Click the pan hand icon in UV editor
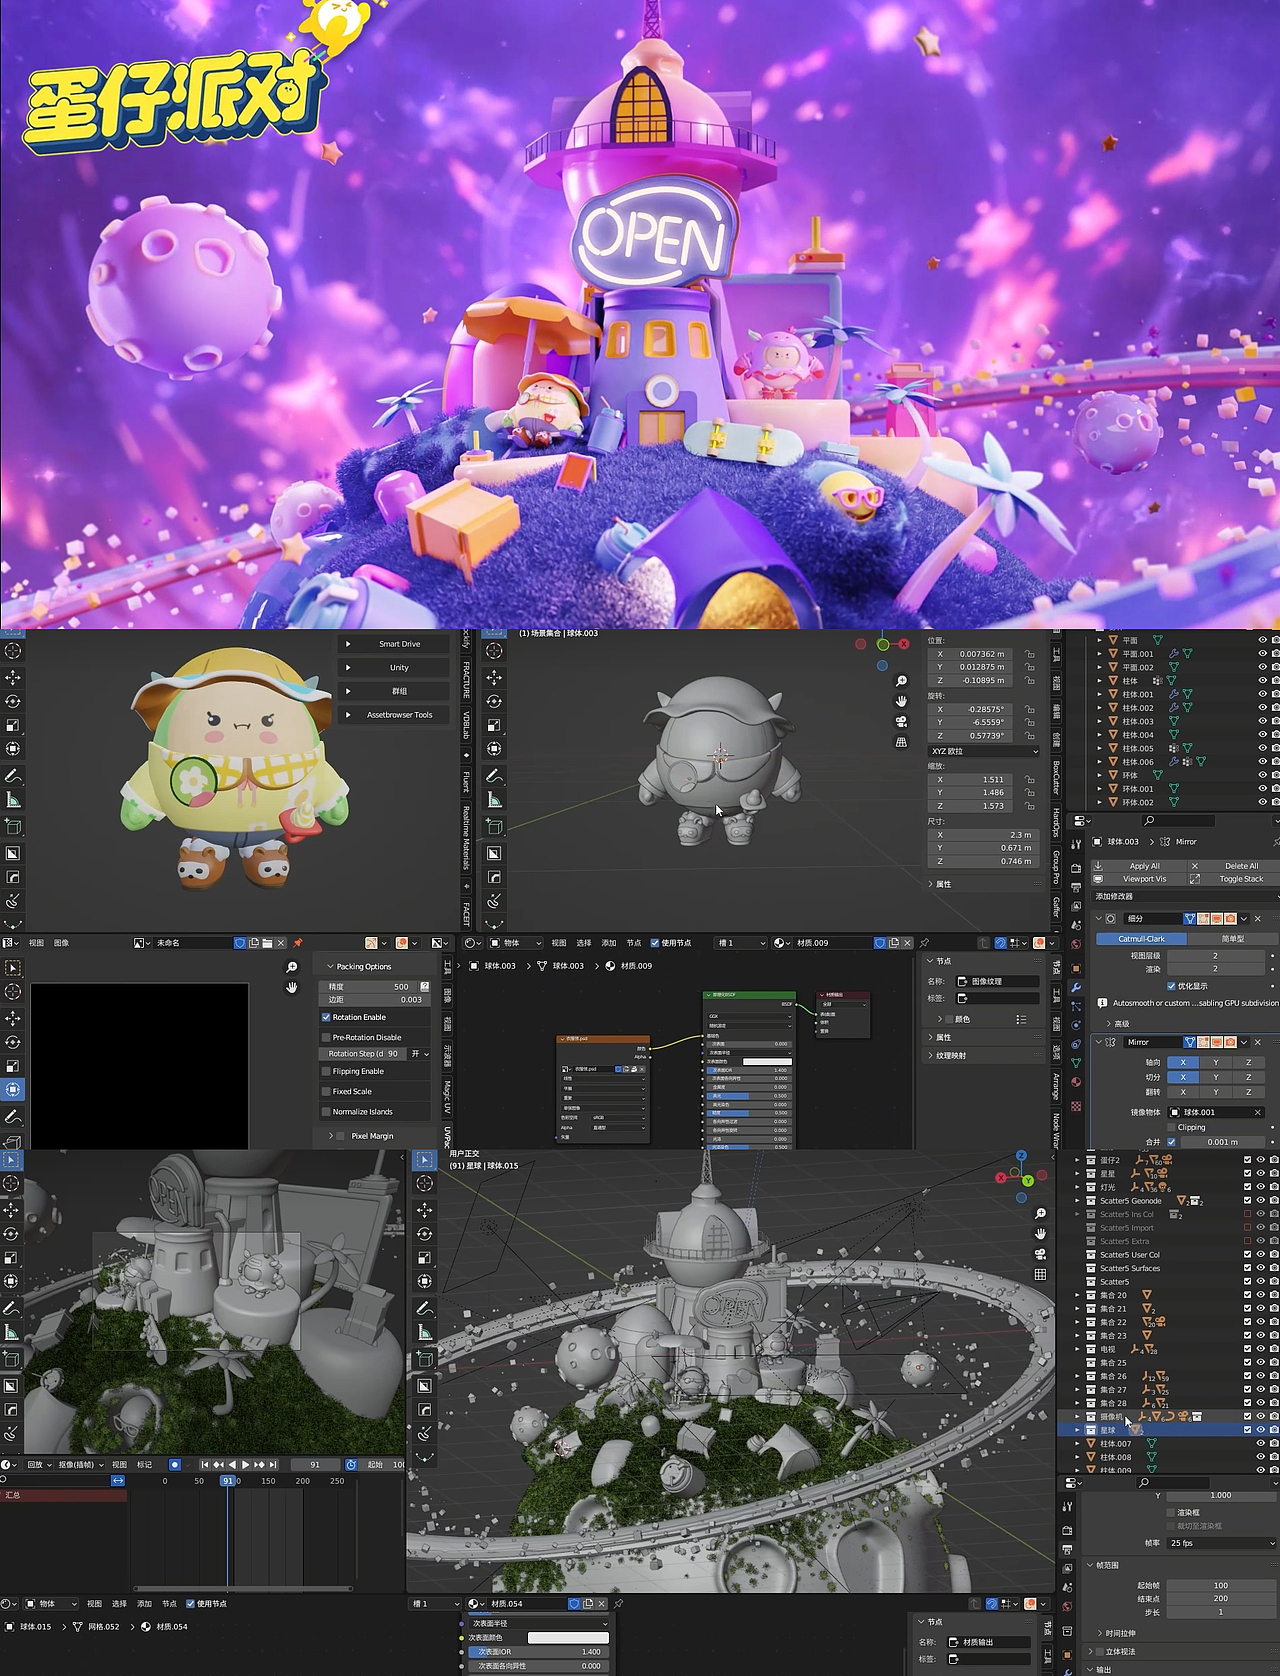 click(x=291, y=988)
